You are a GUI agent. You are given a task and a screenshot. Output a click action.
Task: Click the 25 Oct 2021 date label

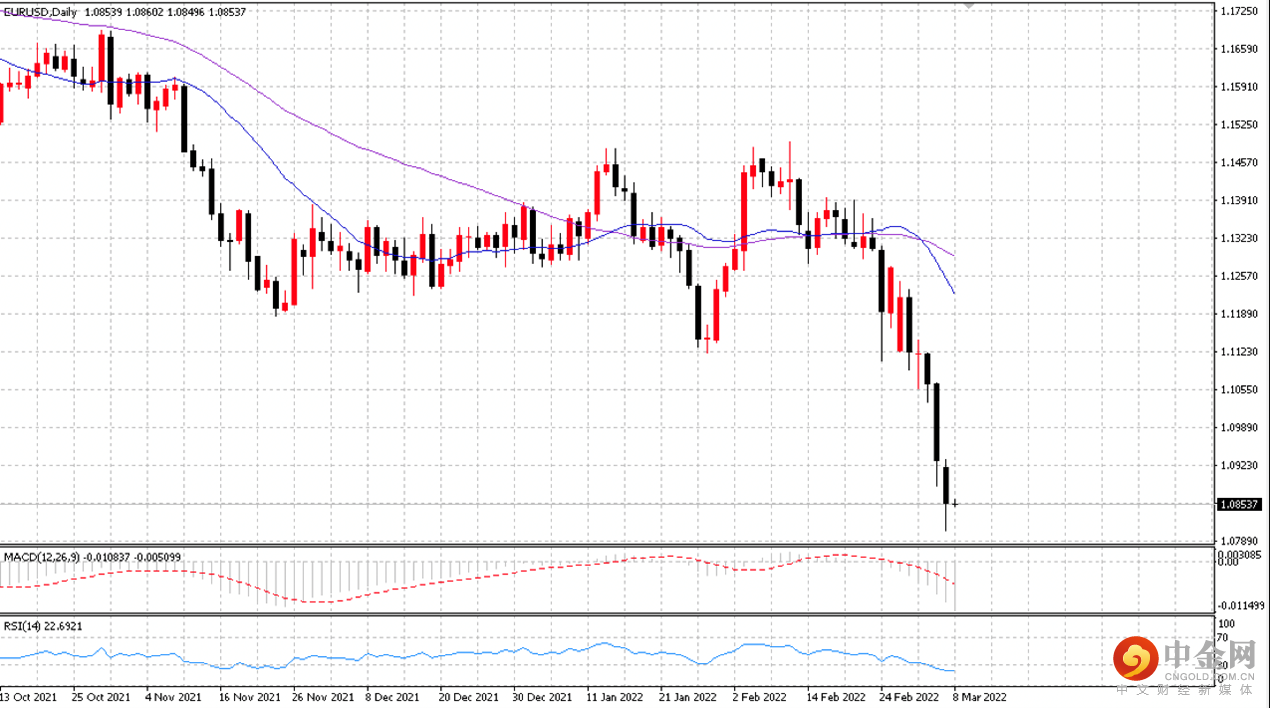coord(101,696)
